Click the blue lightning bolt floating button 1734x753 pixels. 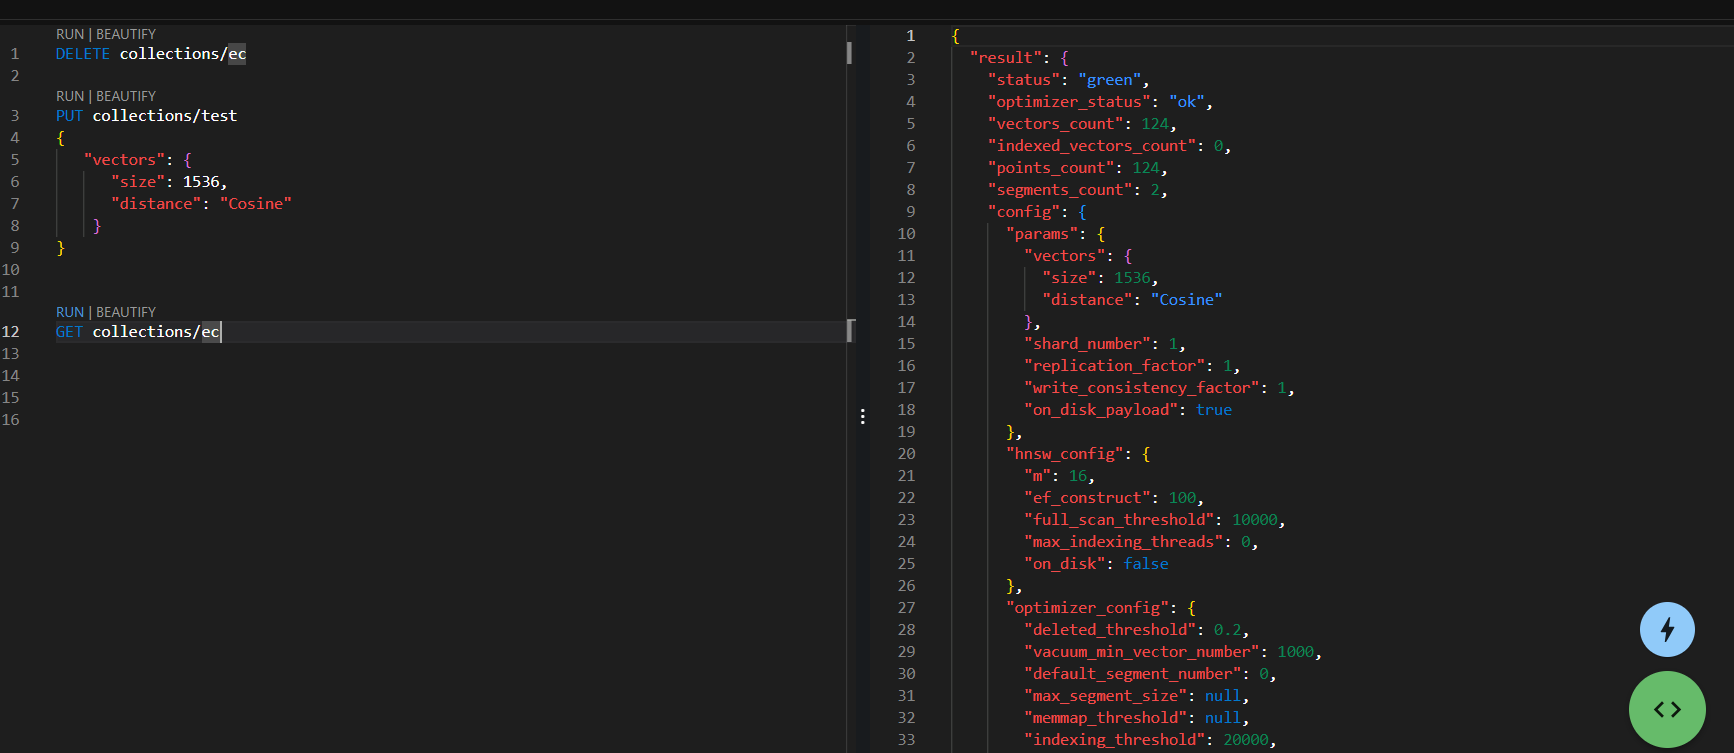point(1666,629)
